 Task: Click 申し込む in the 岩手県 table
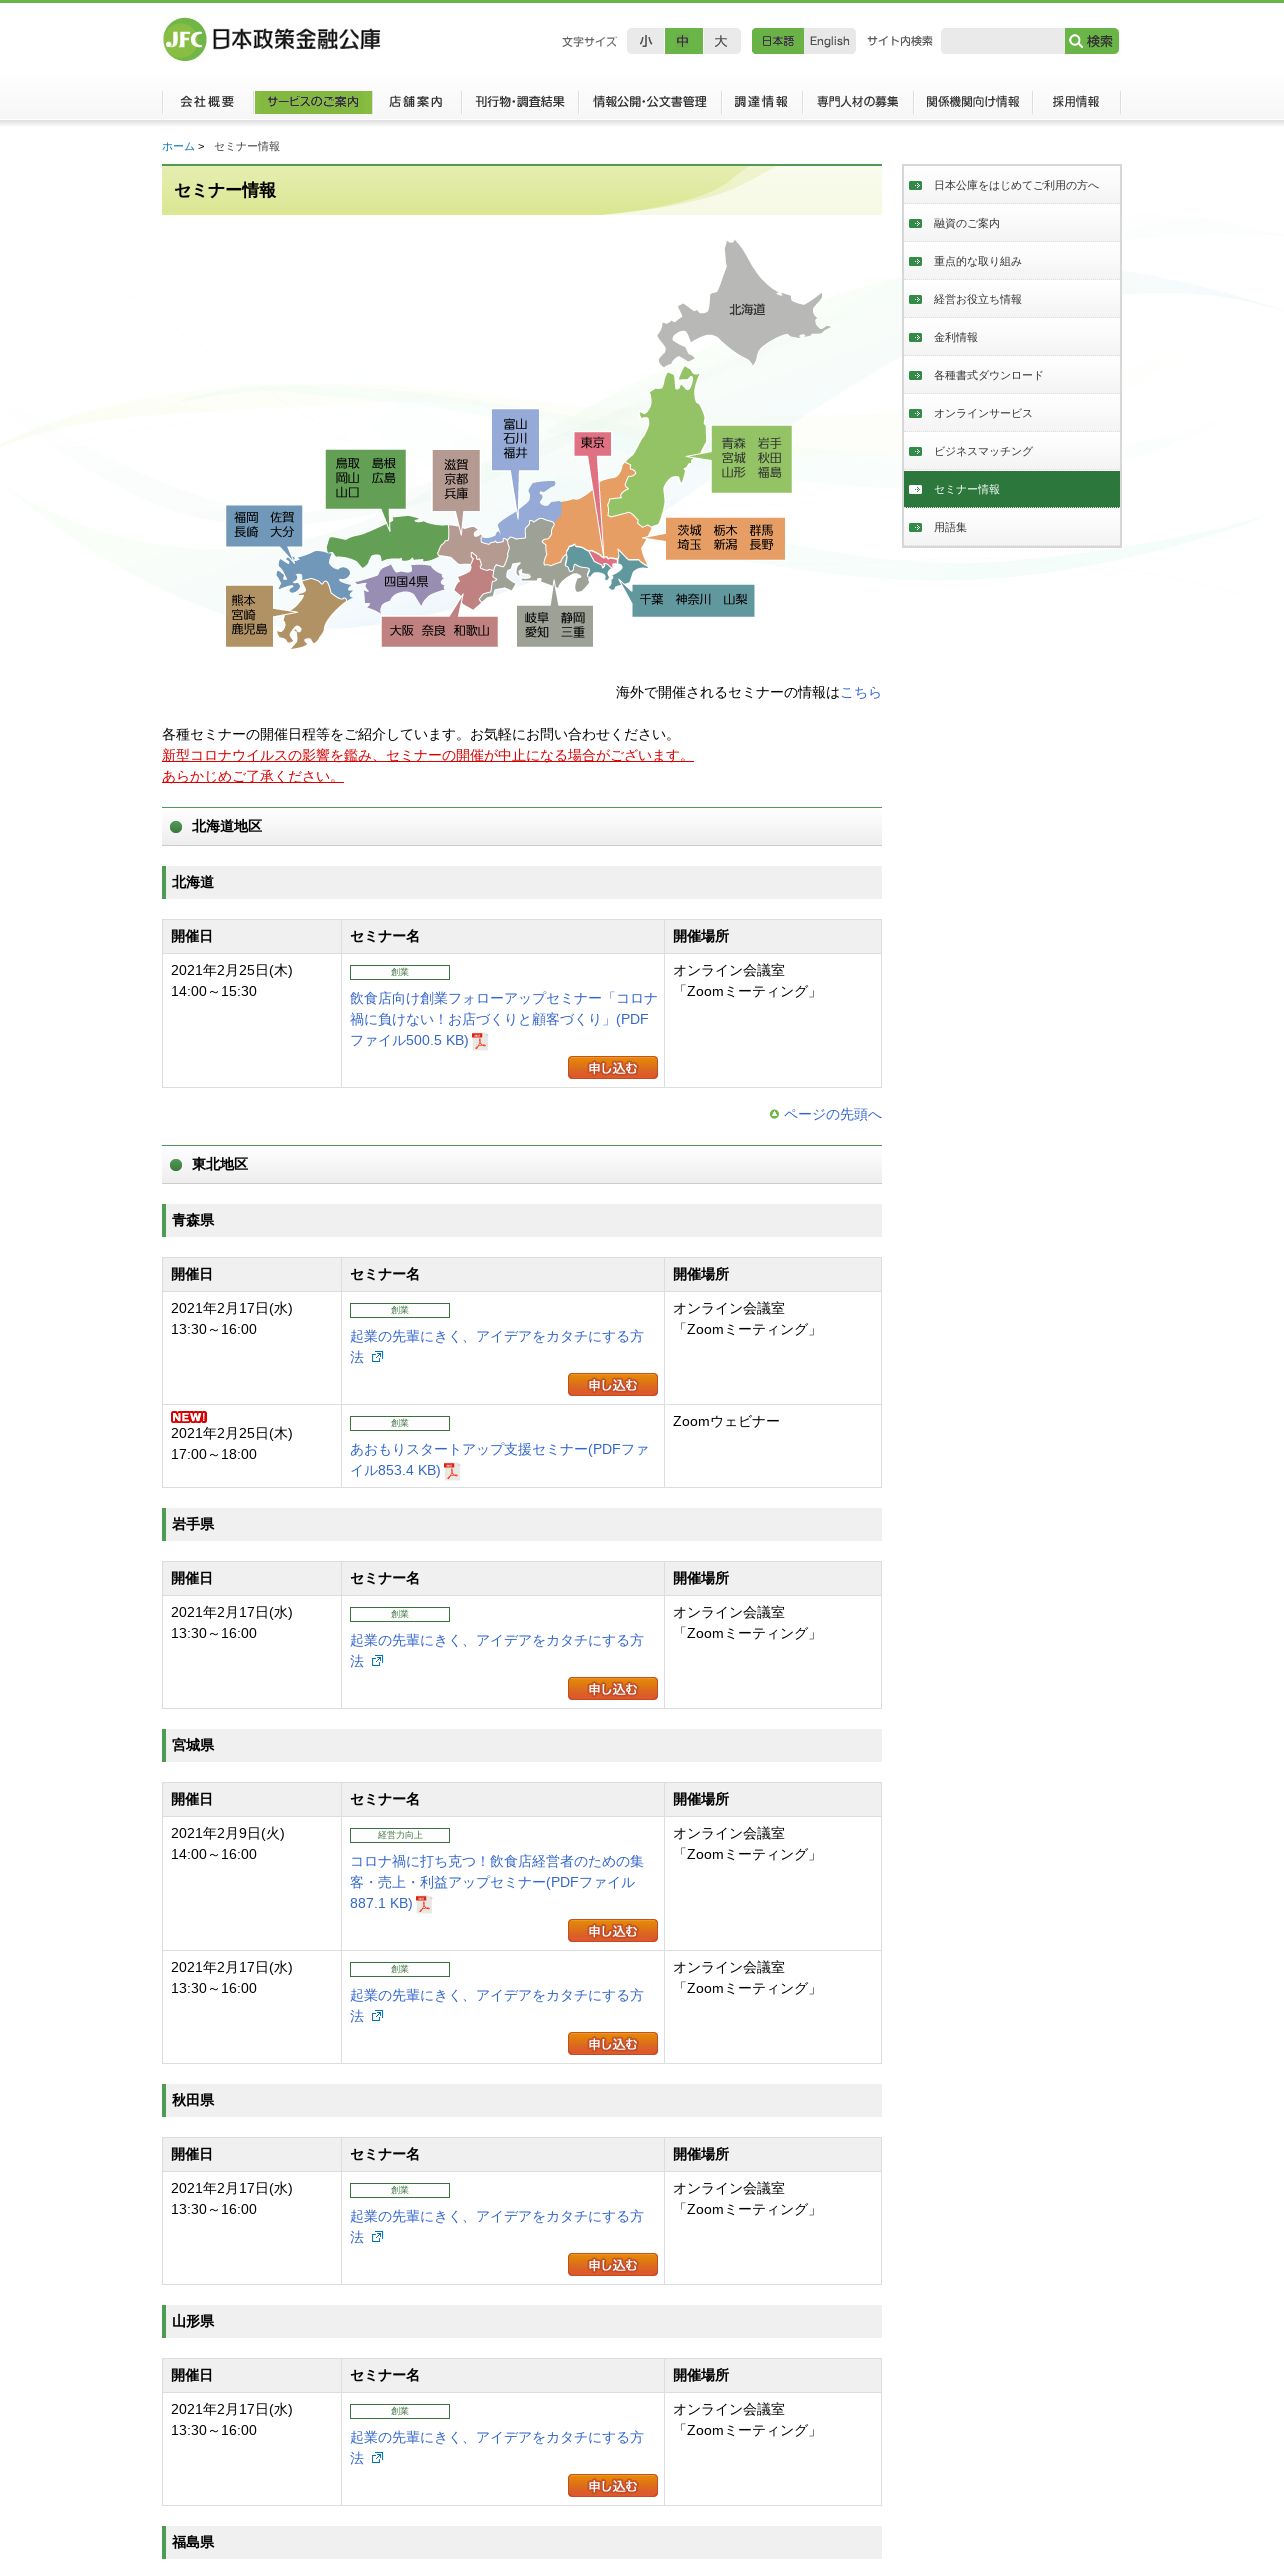(x=613, y=1689)
